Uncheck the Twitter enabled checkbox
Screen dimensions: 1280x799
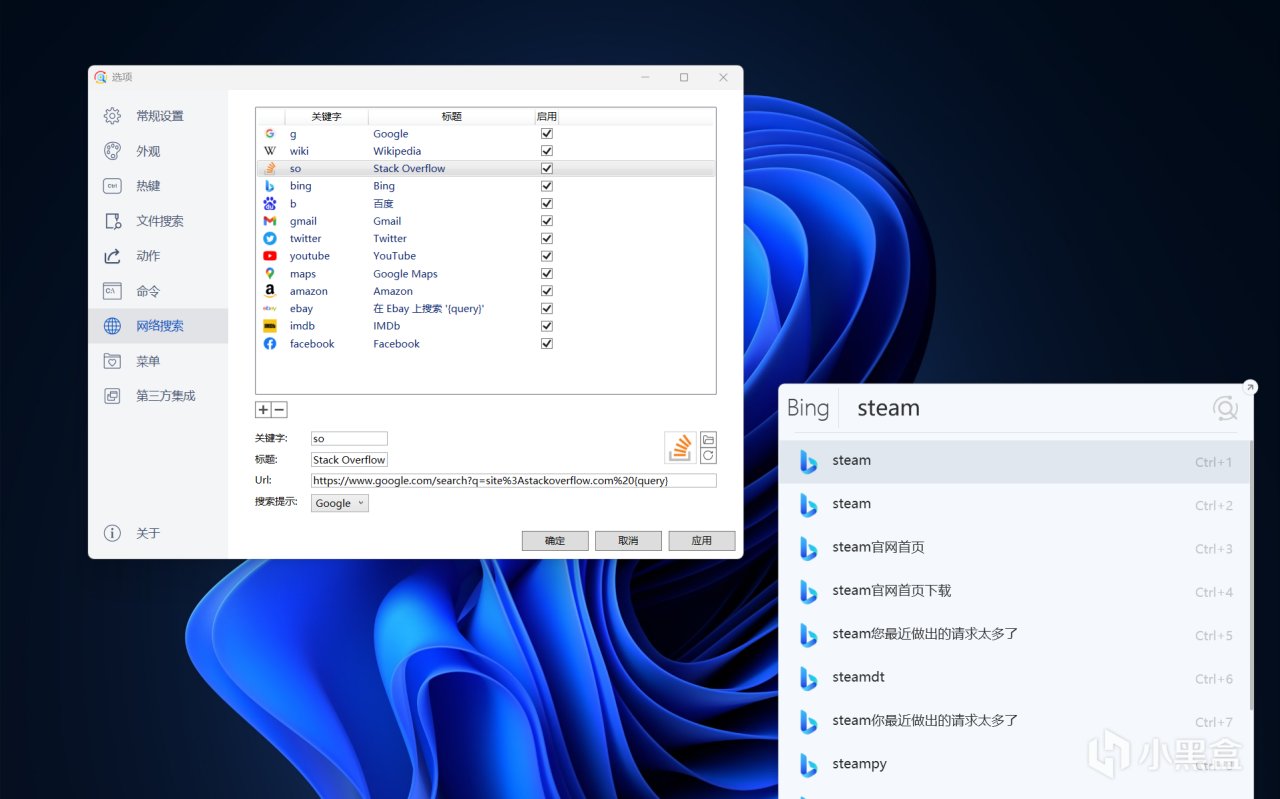(x=547, y=238)
